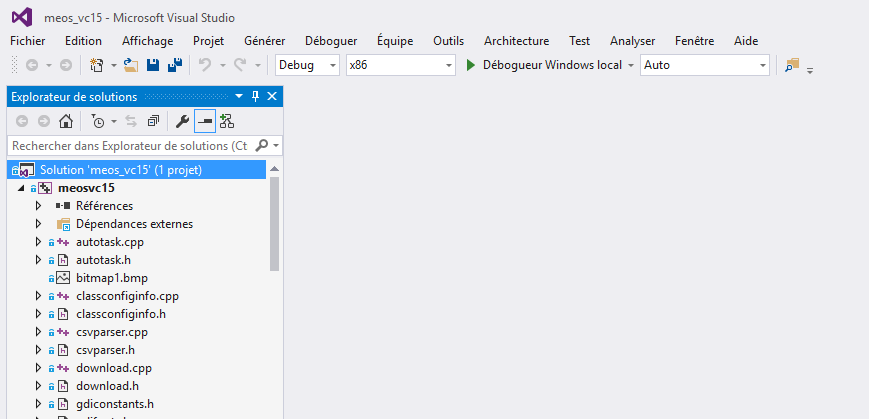869x419 pixels.
Task: Click the Class Diagram view icon
Action: tap(227, 121)
